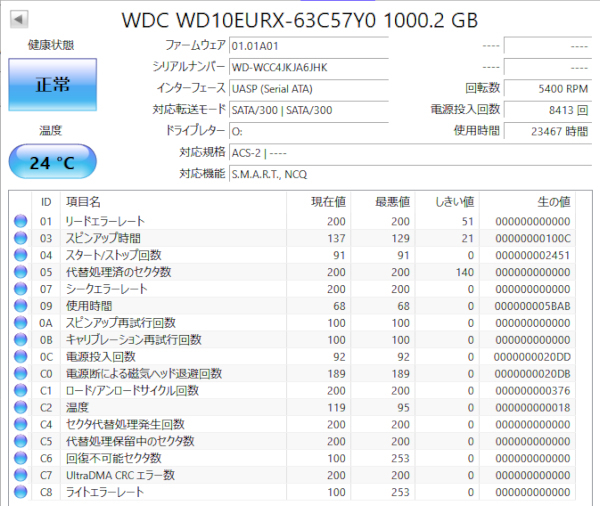Click the 現在値 column header

click(319, 202)
